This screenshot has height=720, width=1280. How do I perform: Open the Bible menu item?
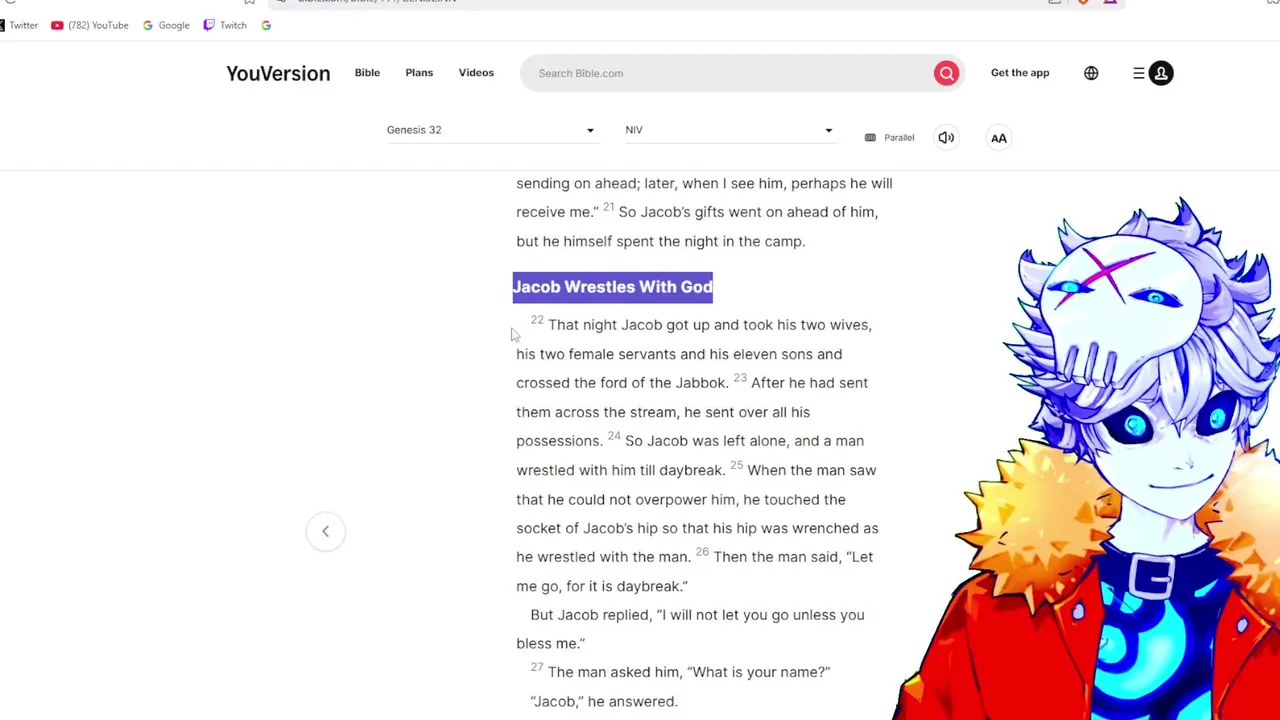[367, 72]
